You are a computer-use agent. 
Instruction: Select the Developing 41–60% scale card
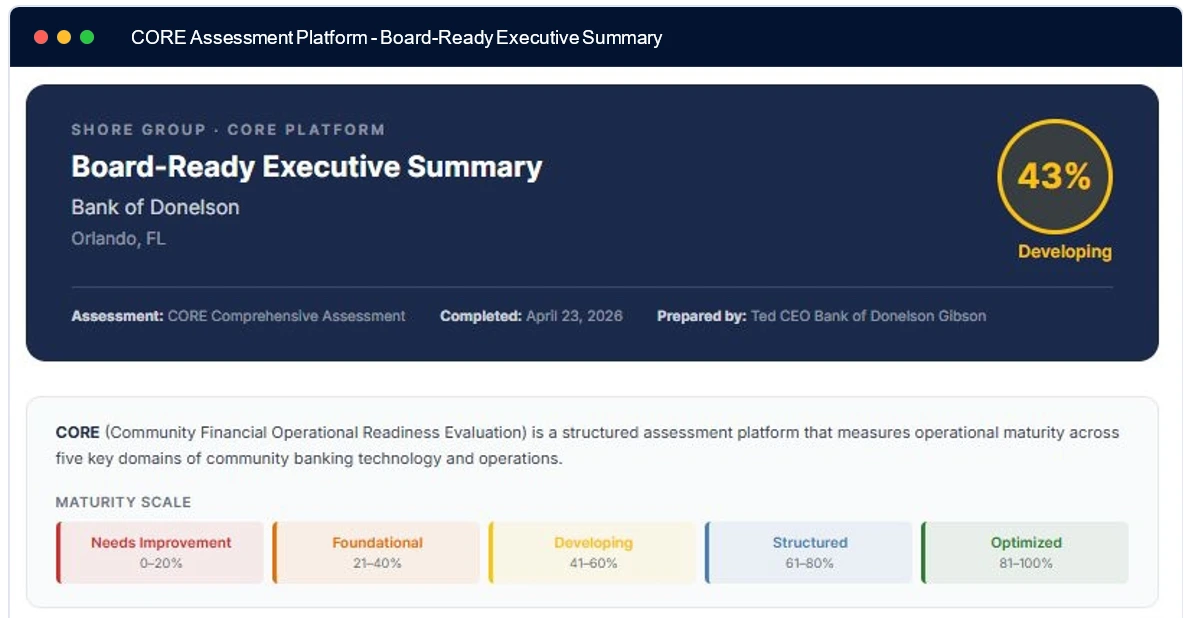click(x=593, y=553)
